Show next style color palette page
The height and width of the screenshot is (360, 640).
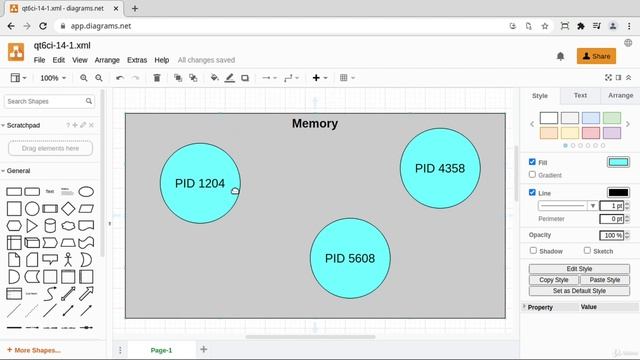pyautogui.click(x=628, y=124)
